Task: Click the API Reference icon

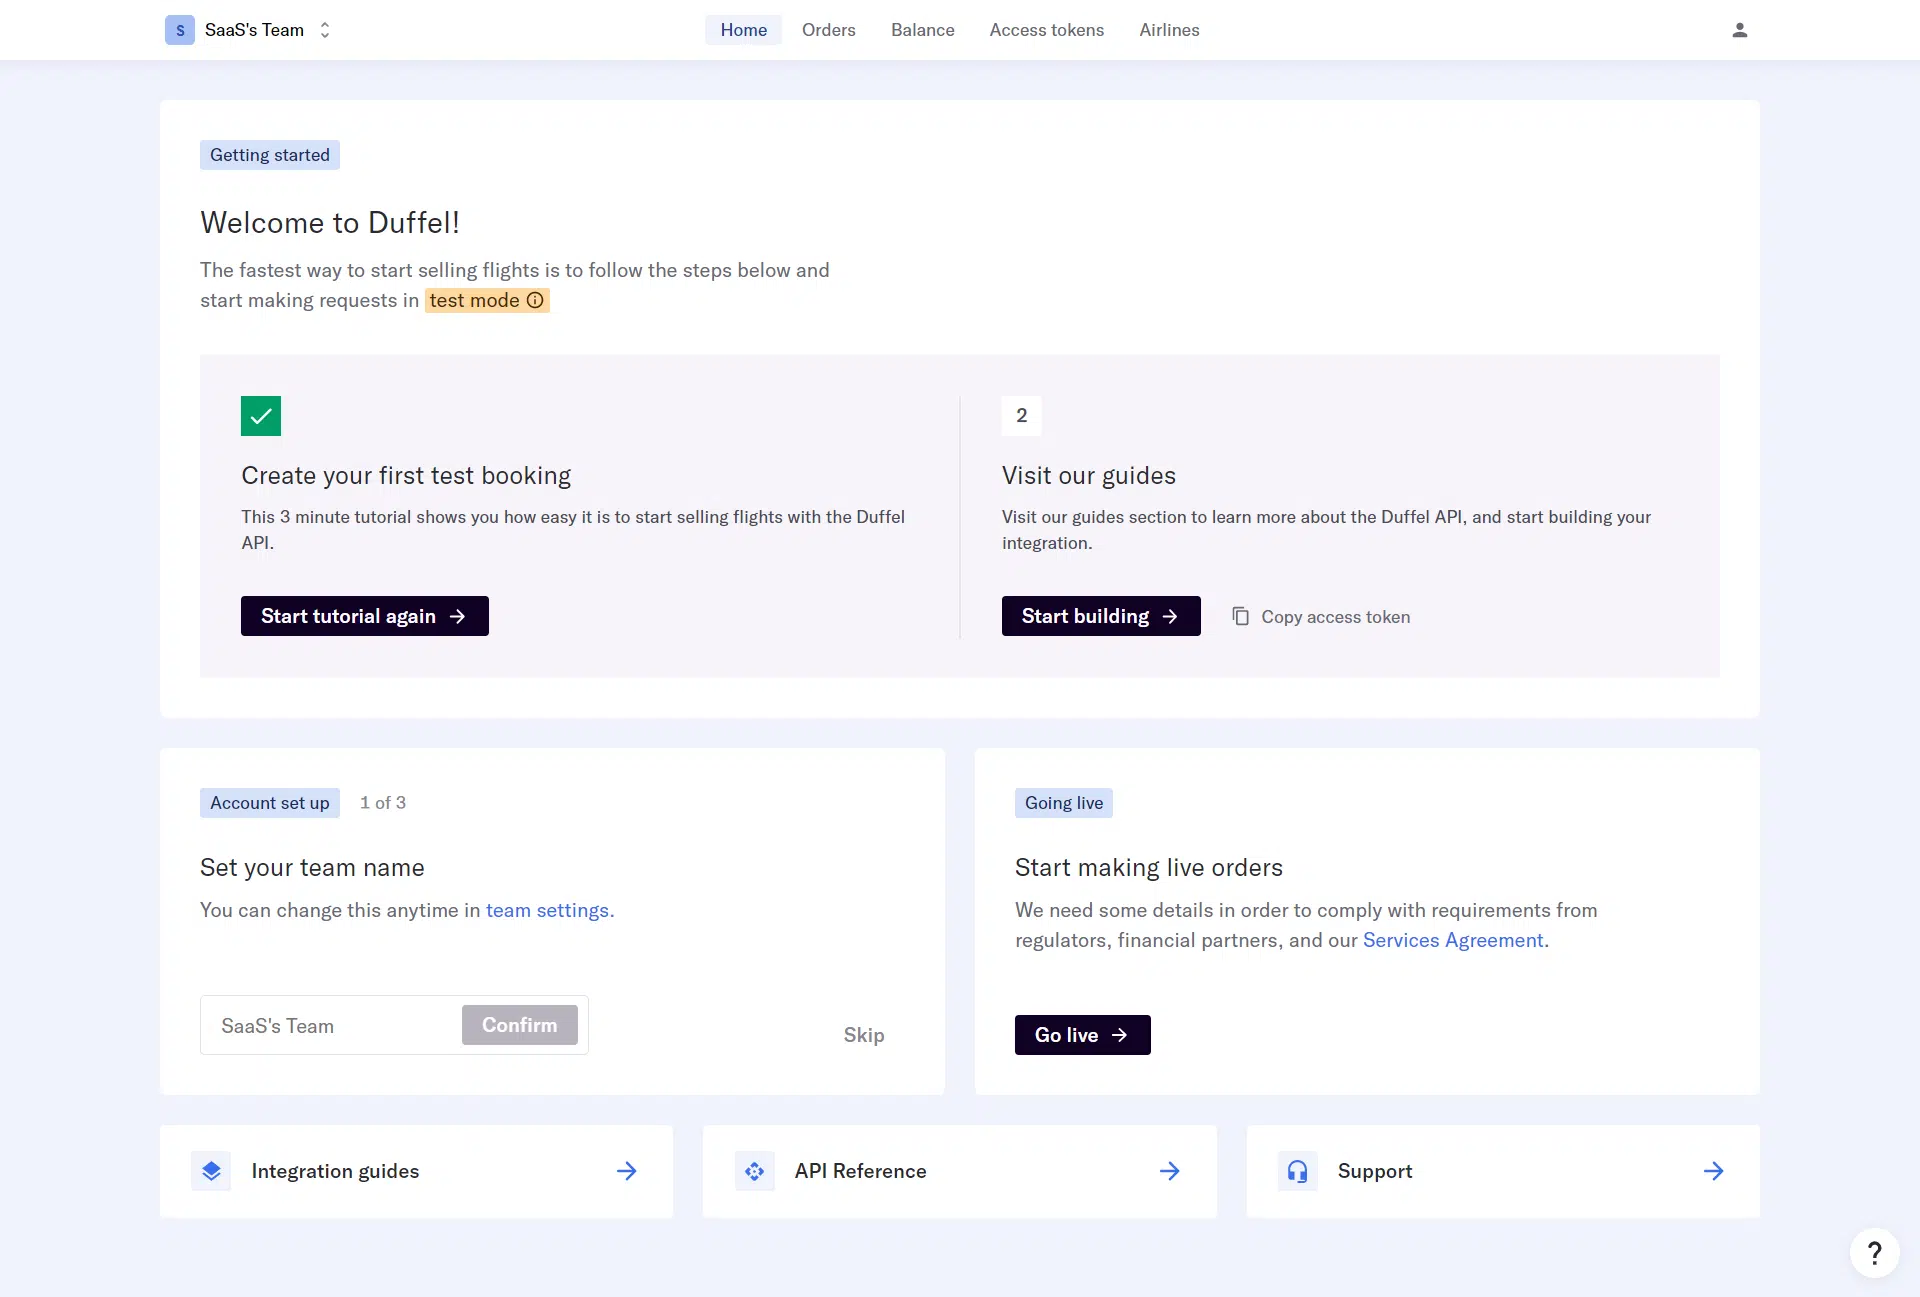Action: tap(755, 1171)
